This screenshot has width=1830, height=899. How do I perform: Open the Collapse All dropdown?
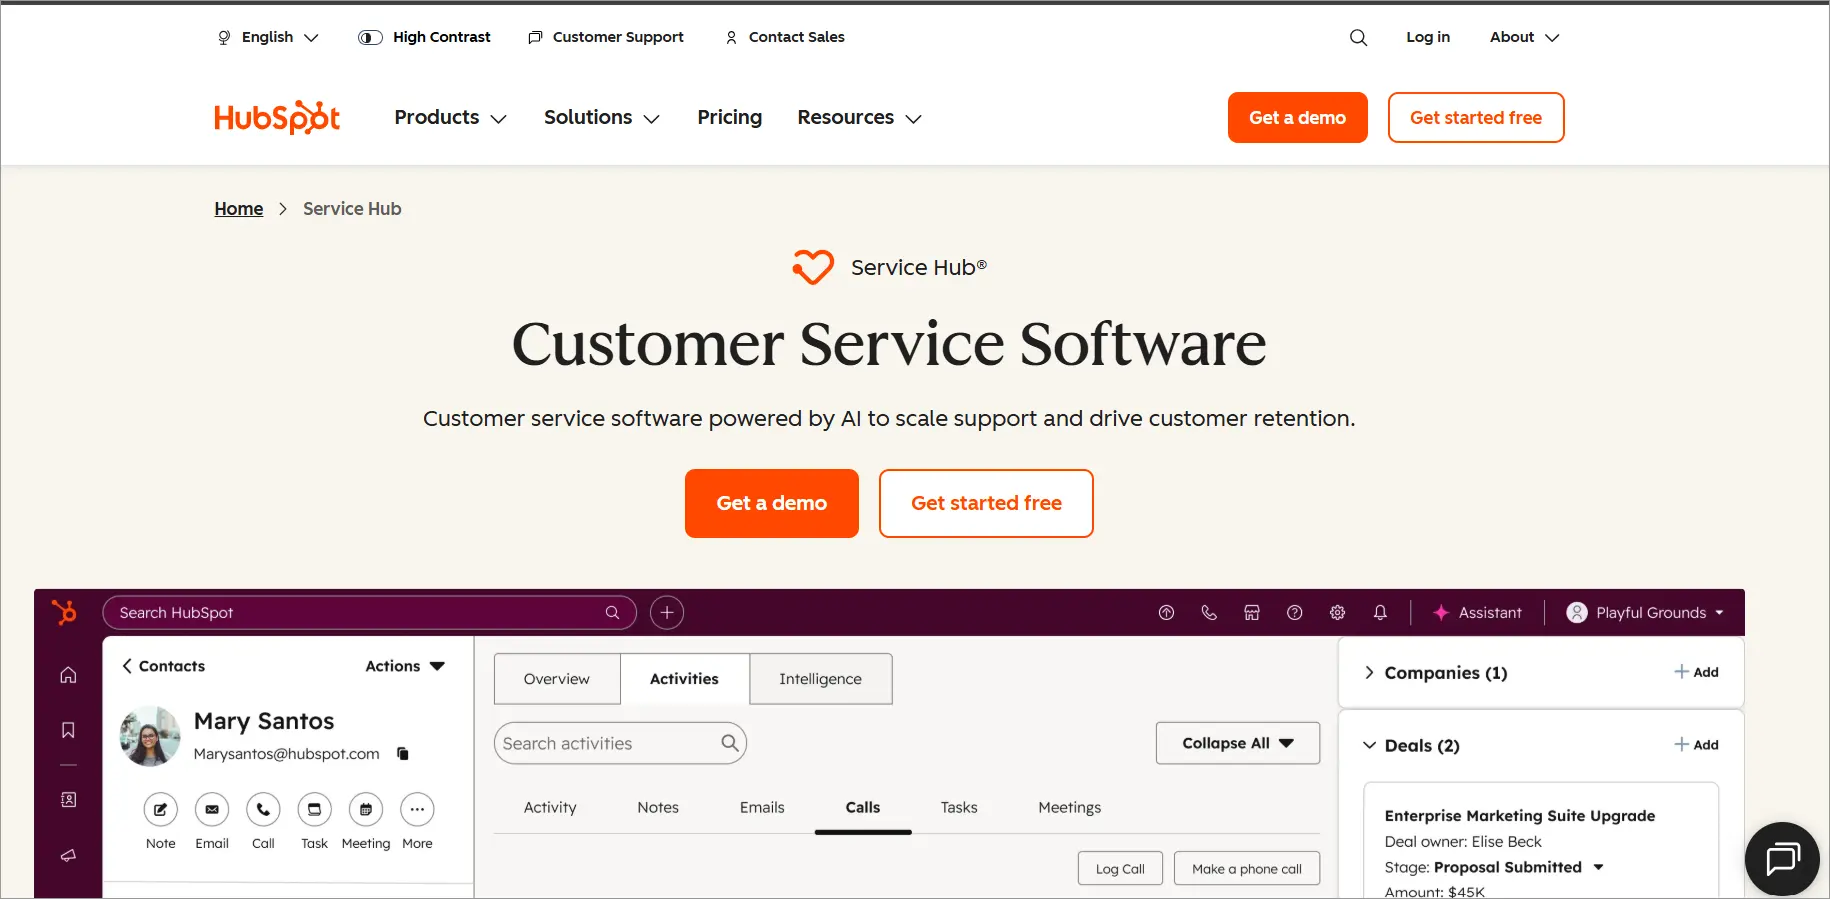(1238, 743)
